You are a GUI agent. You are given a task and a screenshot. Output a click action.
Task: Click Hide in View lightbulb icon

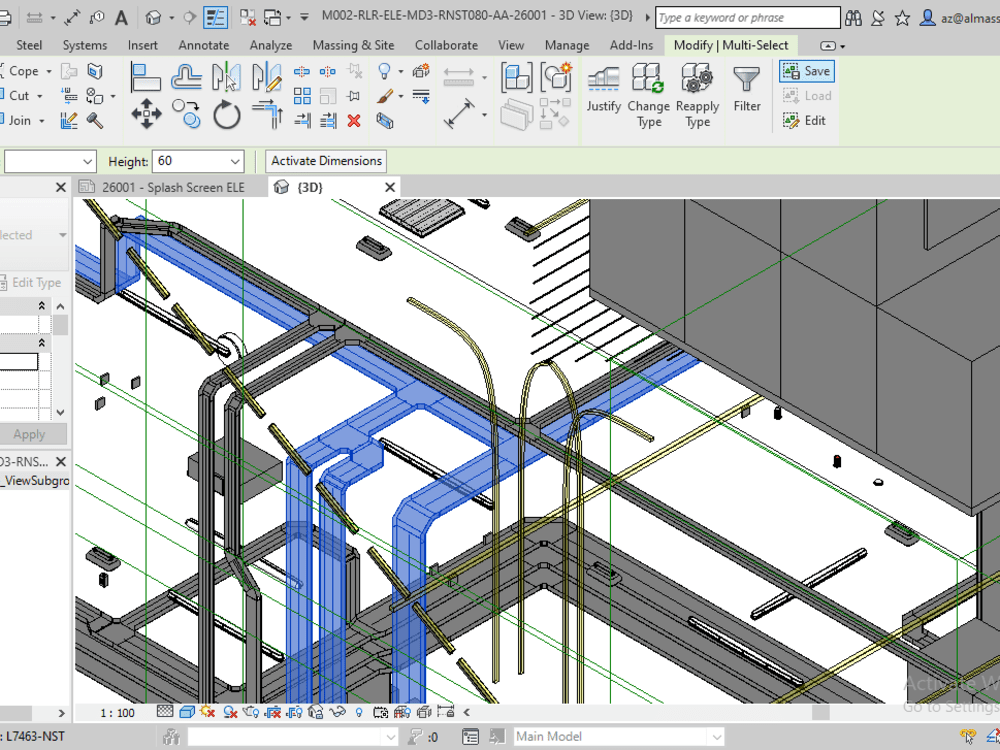pos(385,71)
